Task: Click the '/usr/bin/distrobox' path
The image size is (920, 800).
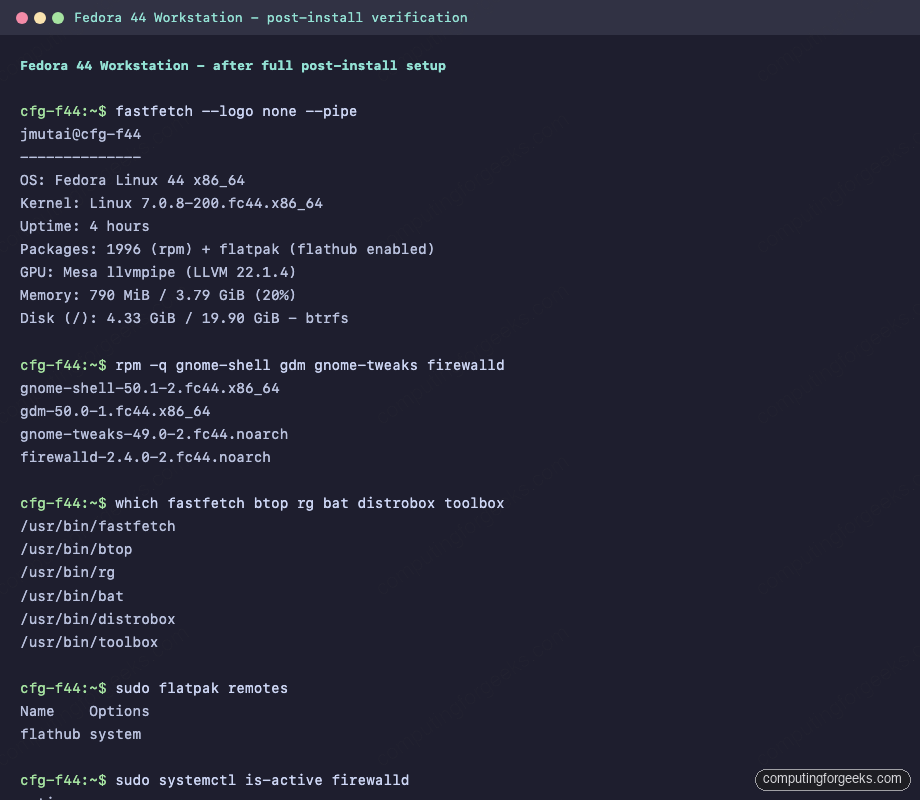Action: pos(97,619)
